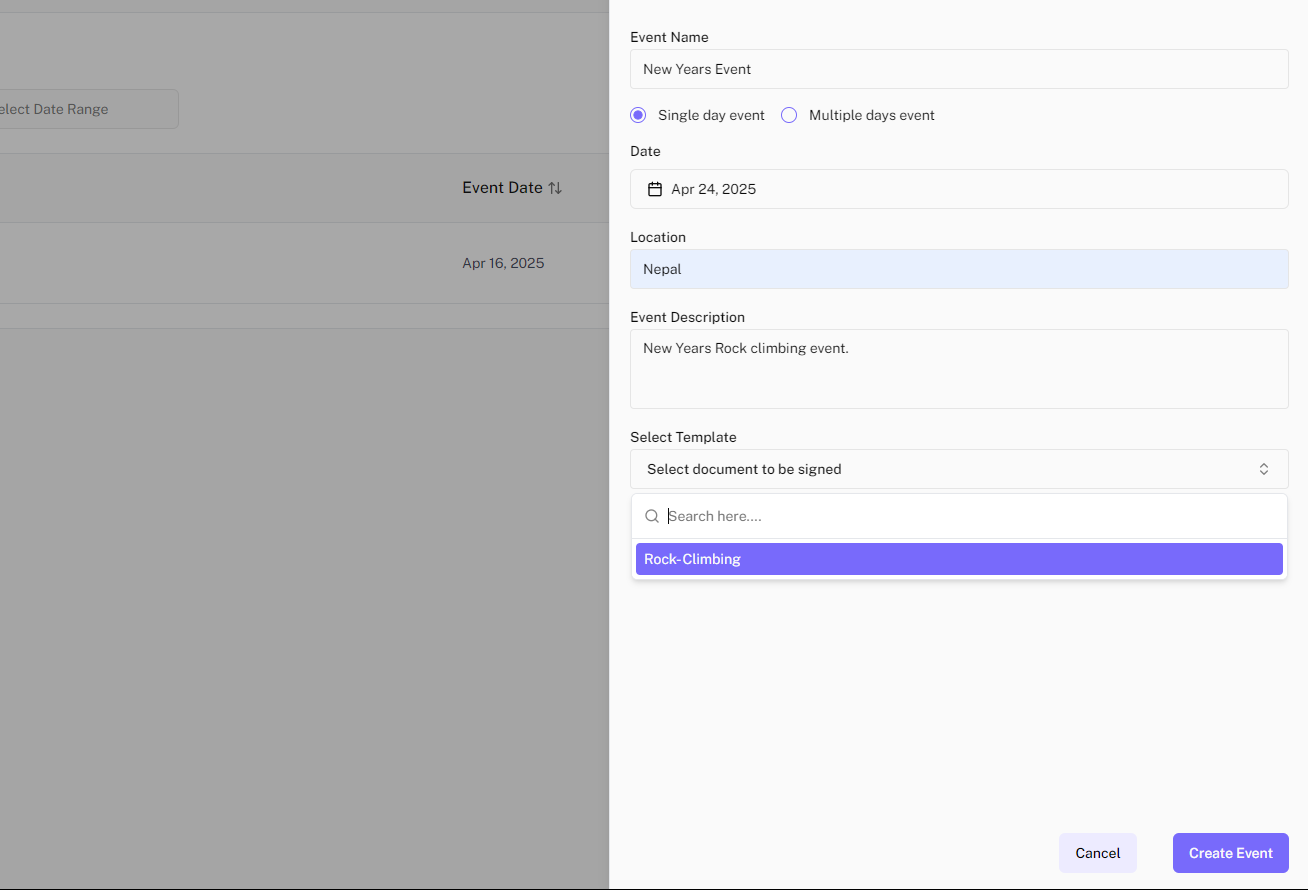Click the magnifier icon in template search
Screen dimensions: 1308x890
pos(652,516)
